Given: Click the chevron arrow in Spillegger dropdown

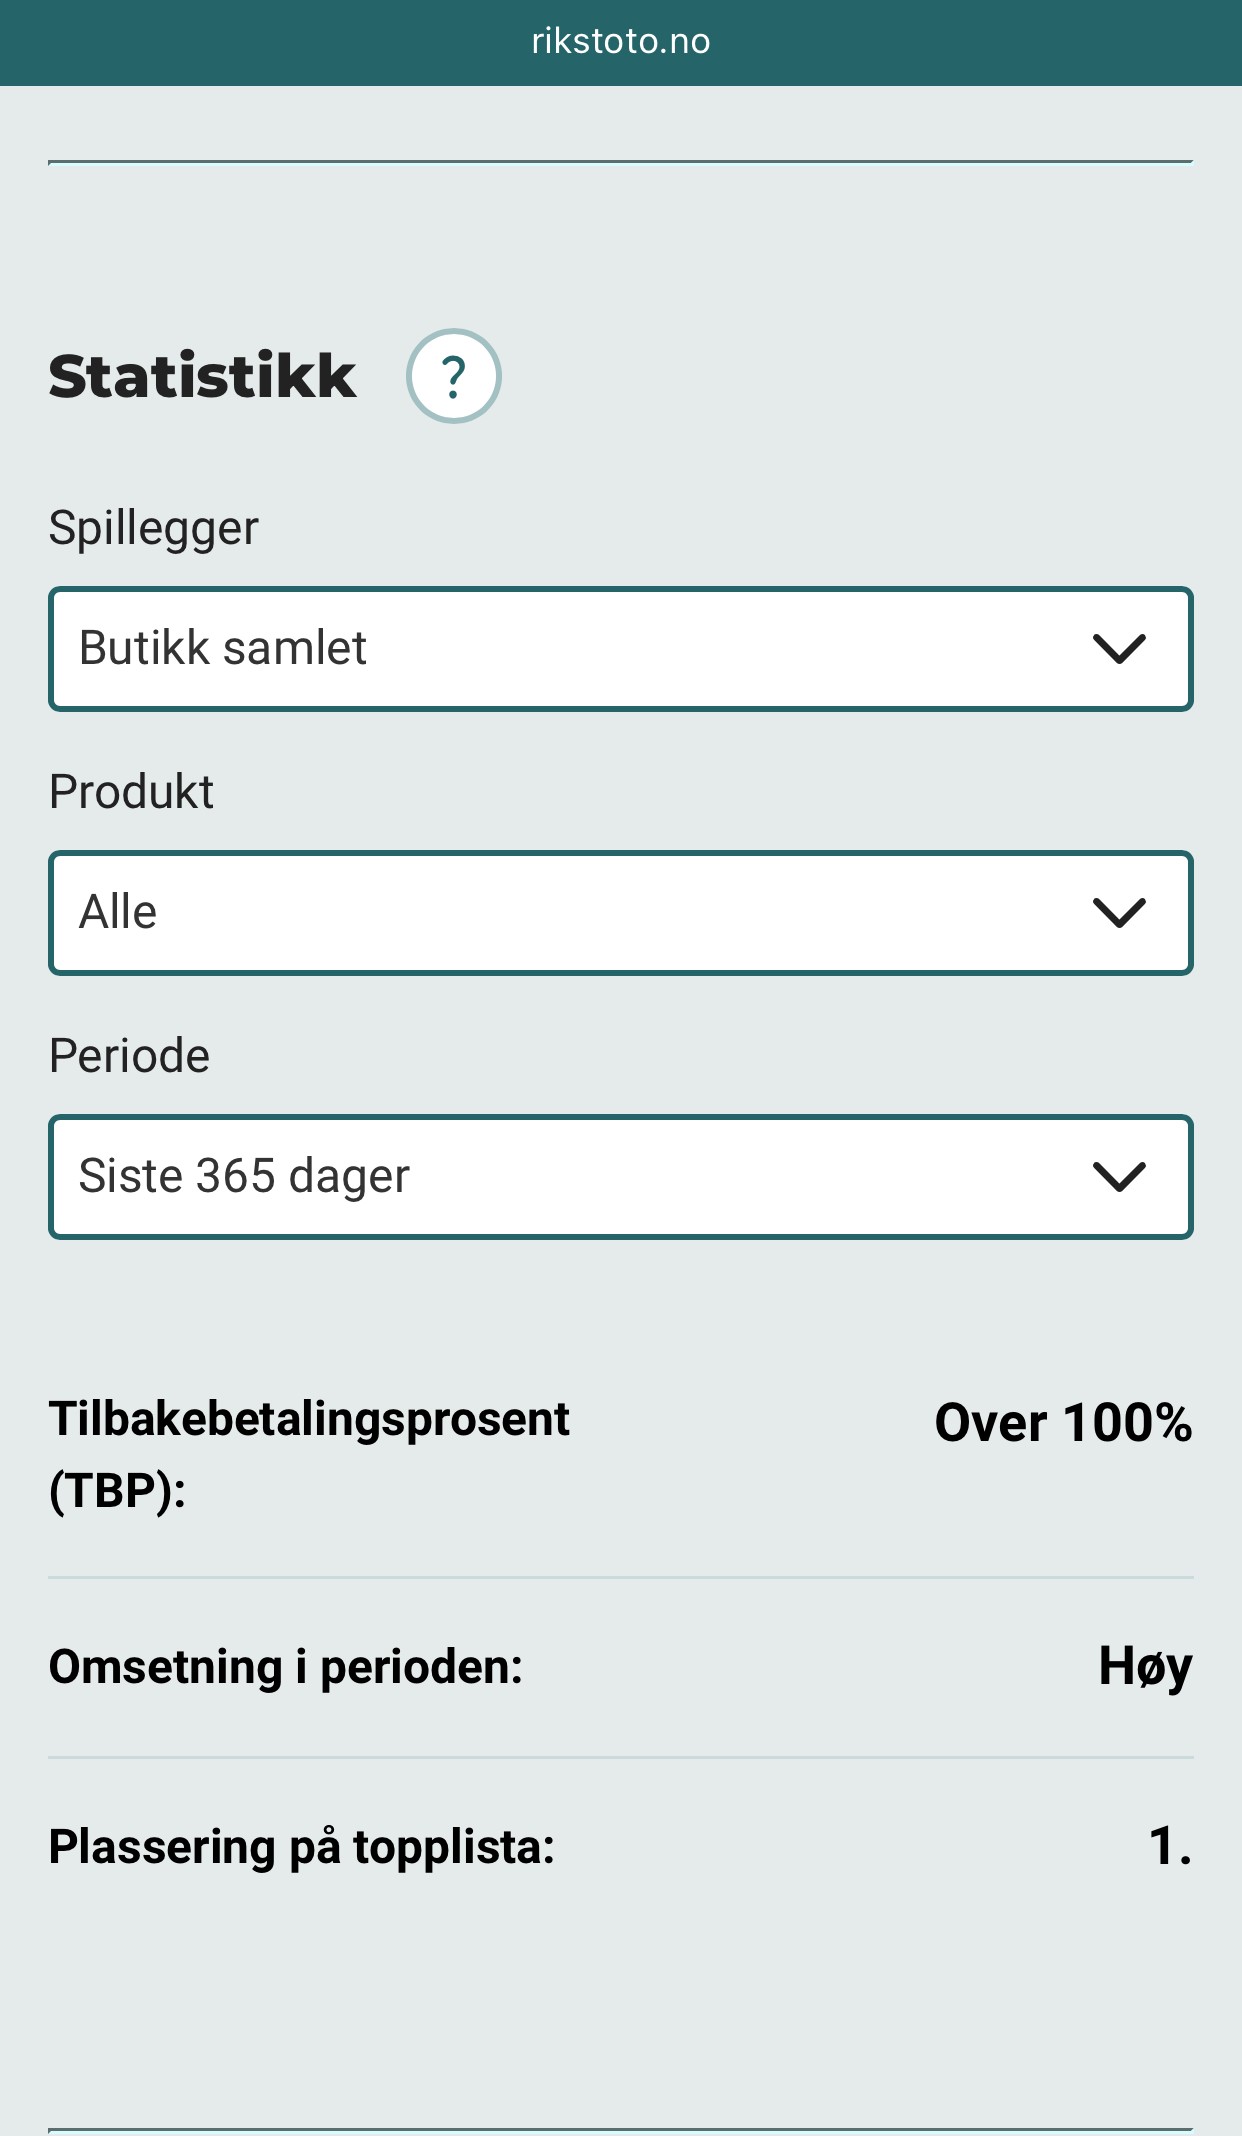Looking at the screenshot, I should click(x=1118, y=649).
